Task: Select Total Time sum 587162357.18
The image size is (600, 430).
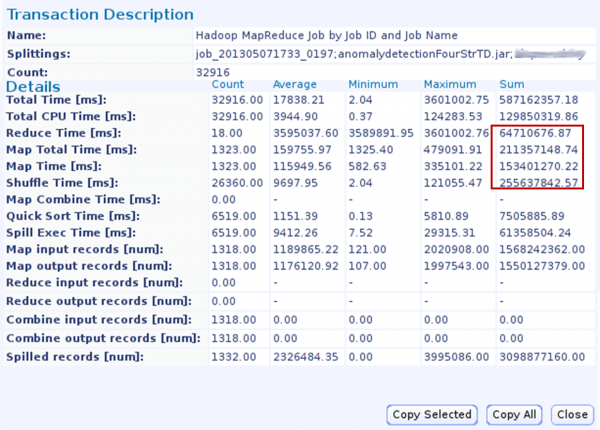Action: tap(539, 100)
